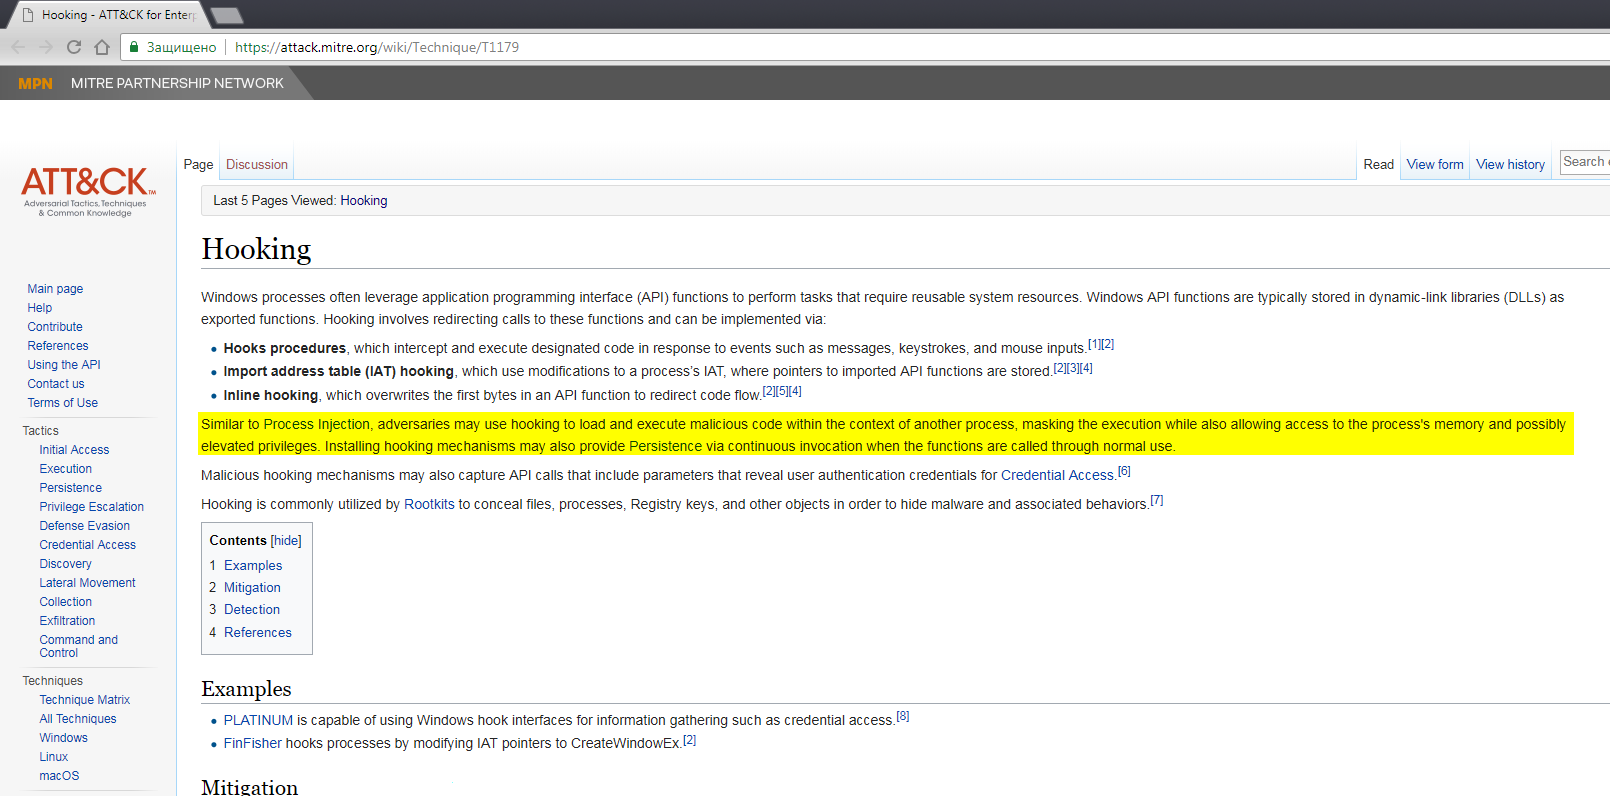Open Credential Access link in article text
This screenshot has height=796, width=1610.
1057,476
